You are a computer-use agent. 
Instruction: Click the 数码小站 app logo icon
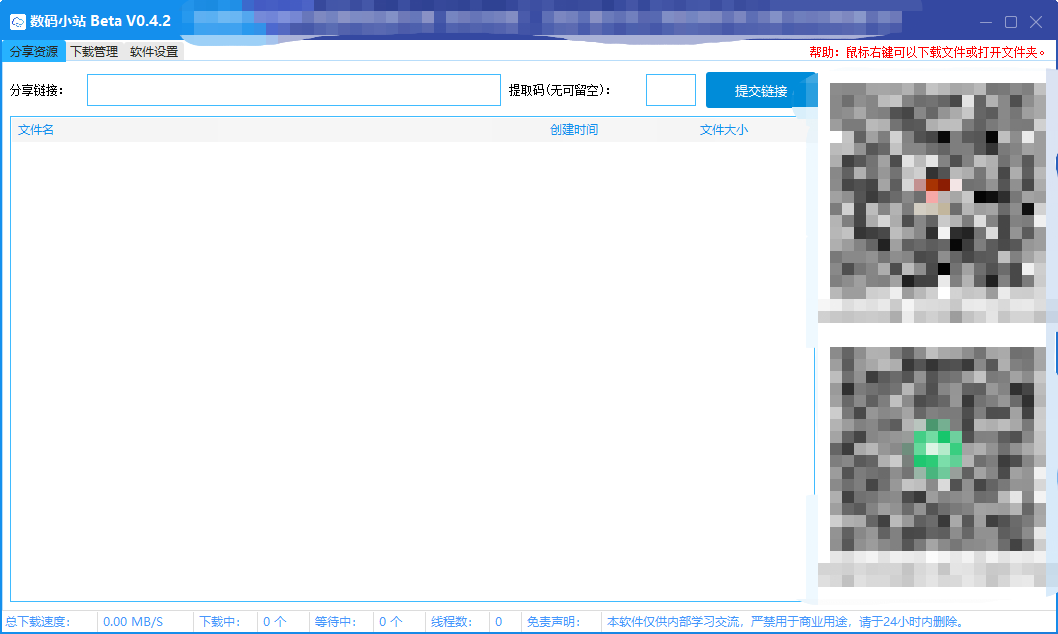click(17, 21)
